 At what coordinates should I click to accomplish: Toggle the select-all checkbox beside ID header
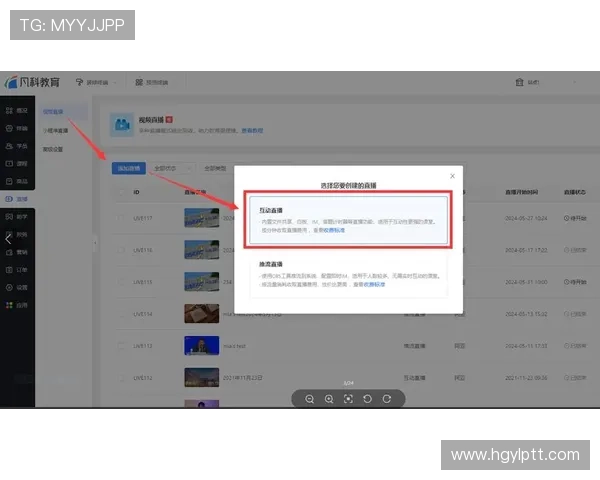pyautogui.click(x=122, y=191)
